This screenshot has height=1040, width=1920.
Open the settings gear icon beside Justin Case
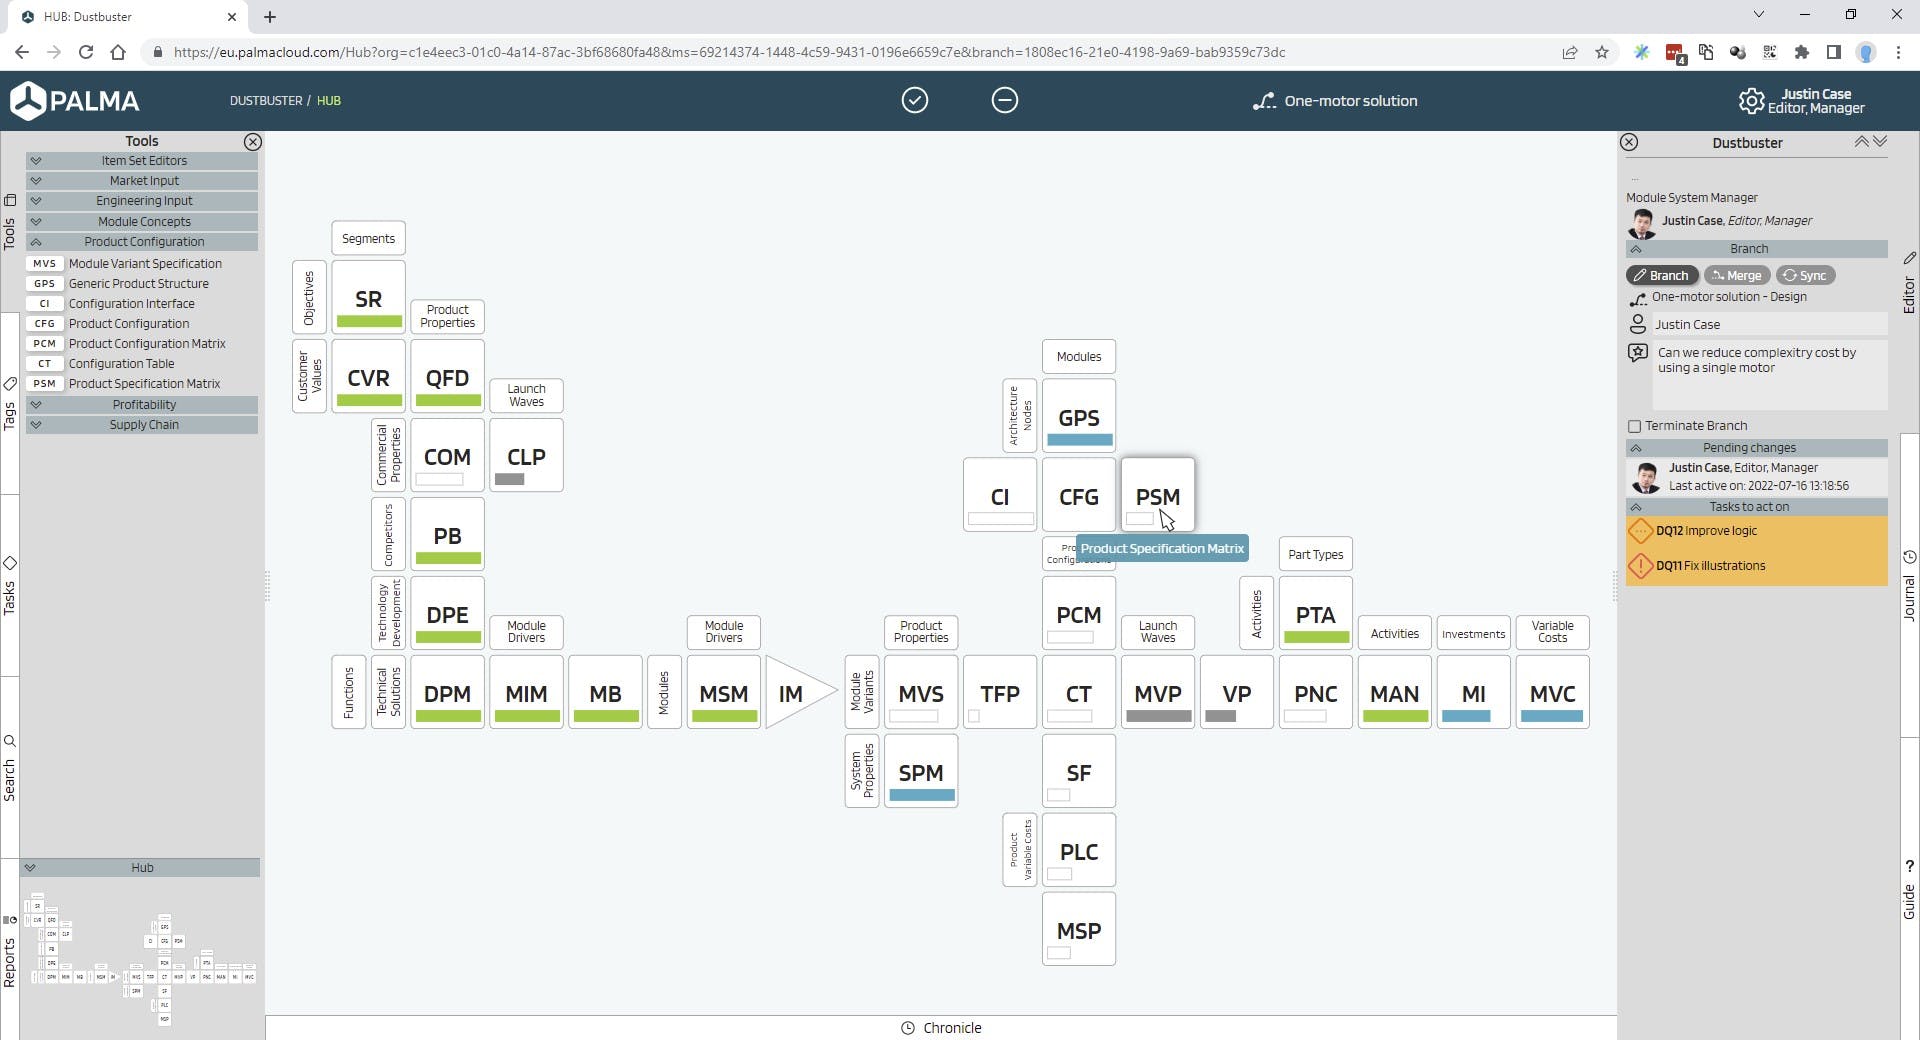(x=1750, y=101)
